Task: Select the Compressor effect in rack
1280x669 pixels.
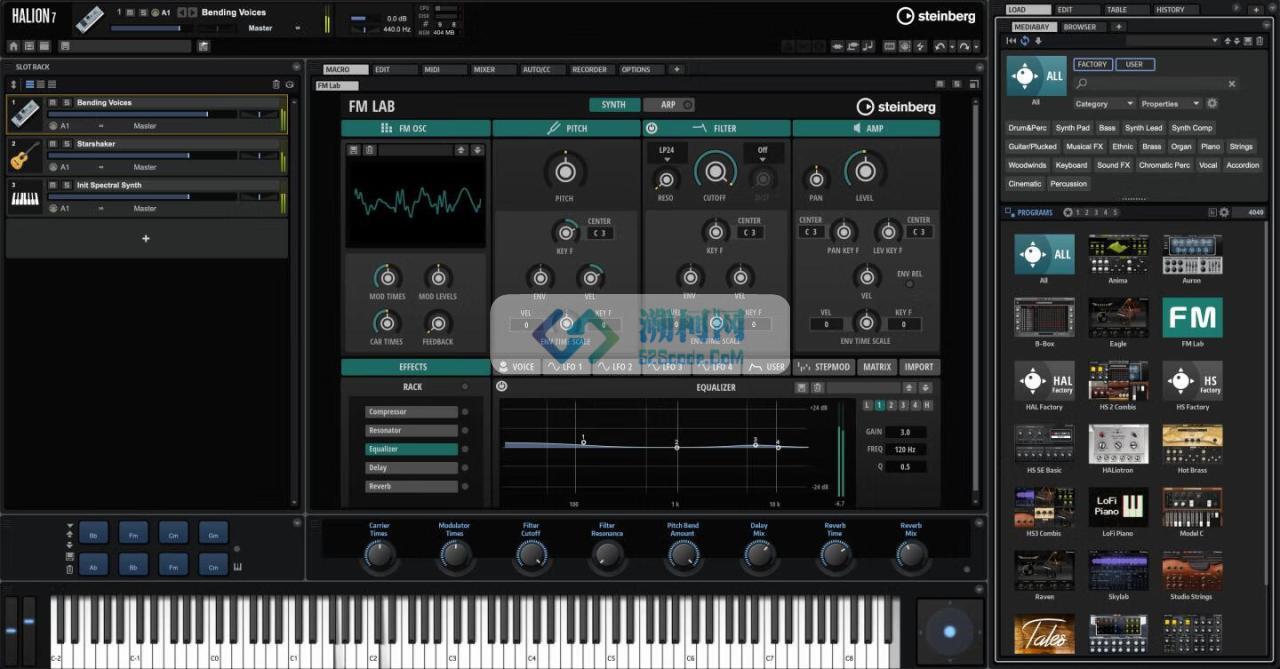Action: pos(413,412)
